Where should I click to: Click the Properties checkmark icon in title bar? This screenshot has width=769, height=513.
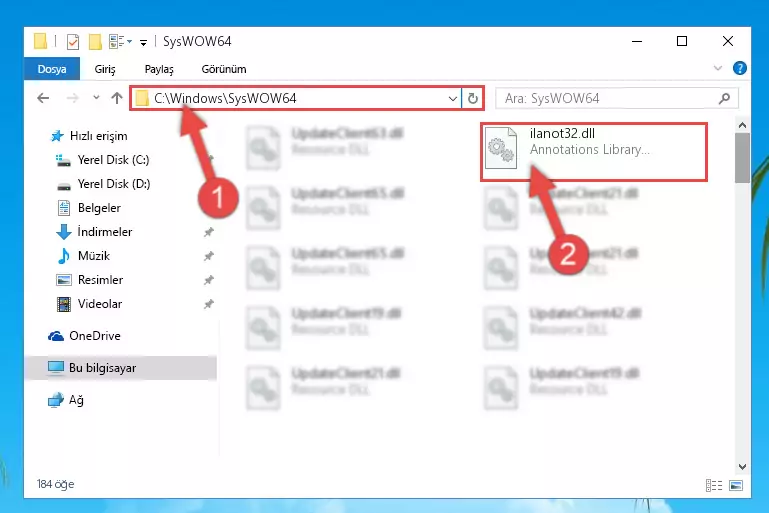(73, 42)
